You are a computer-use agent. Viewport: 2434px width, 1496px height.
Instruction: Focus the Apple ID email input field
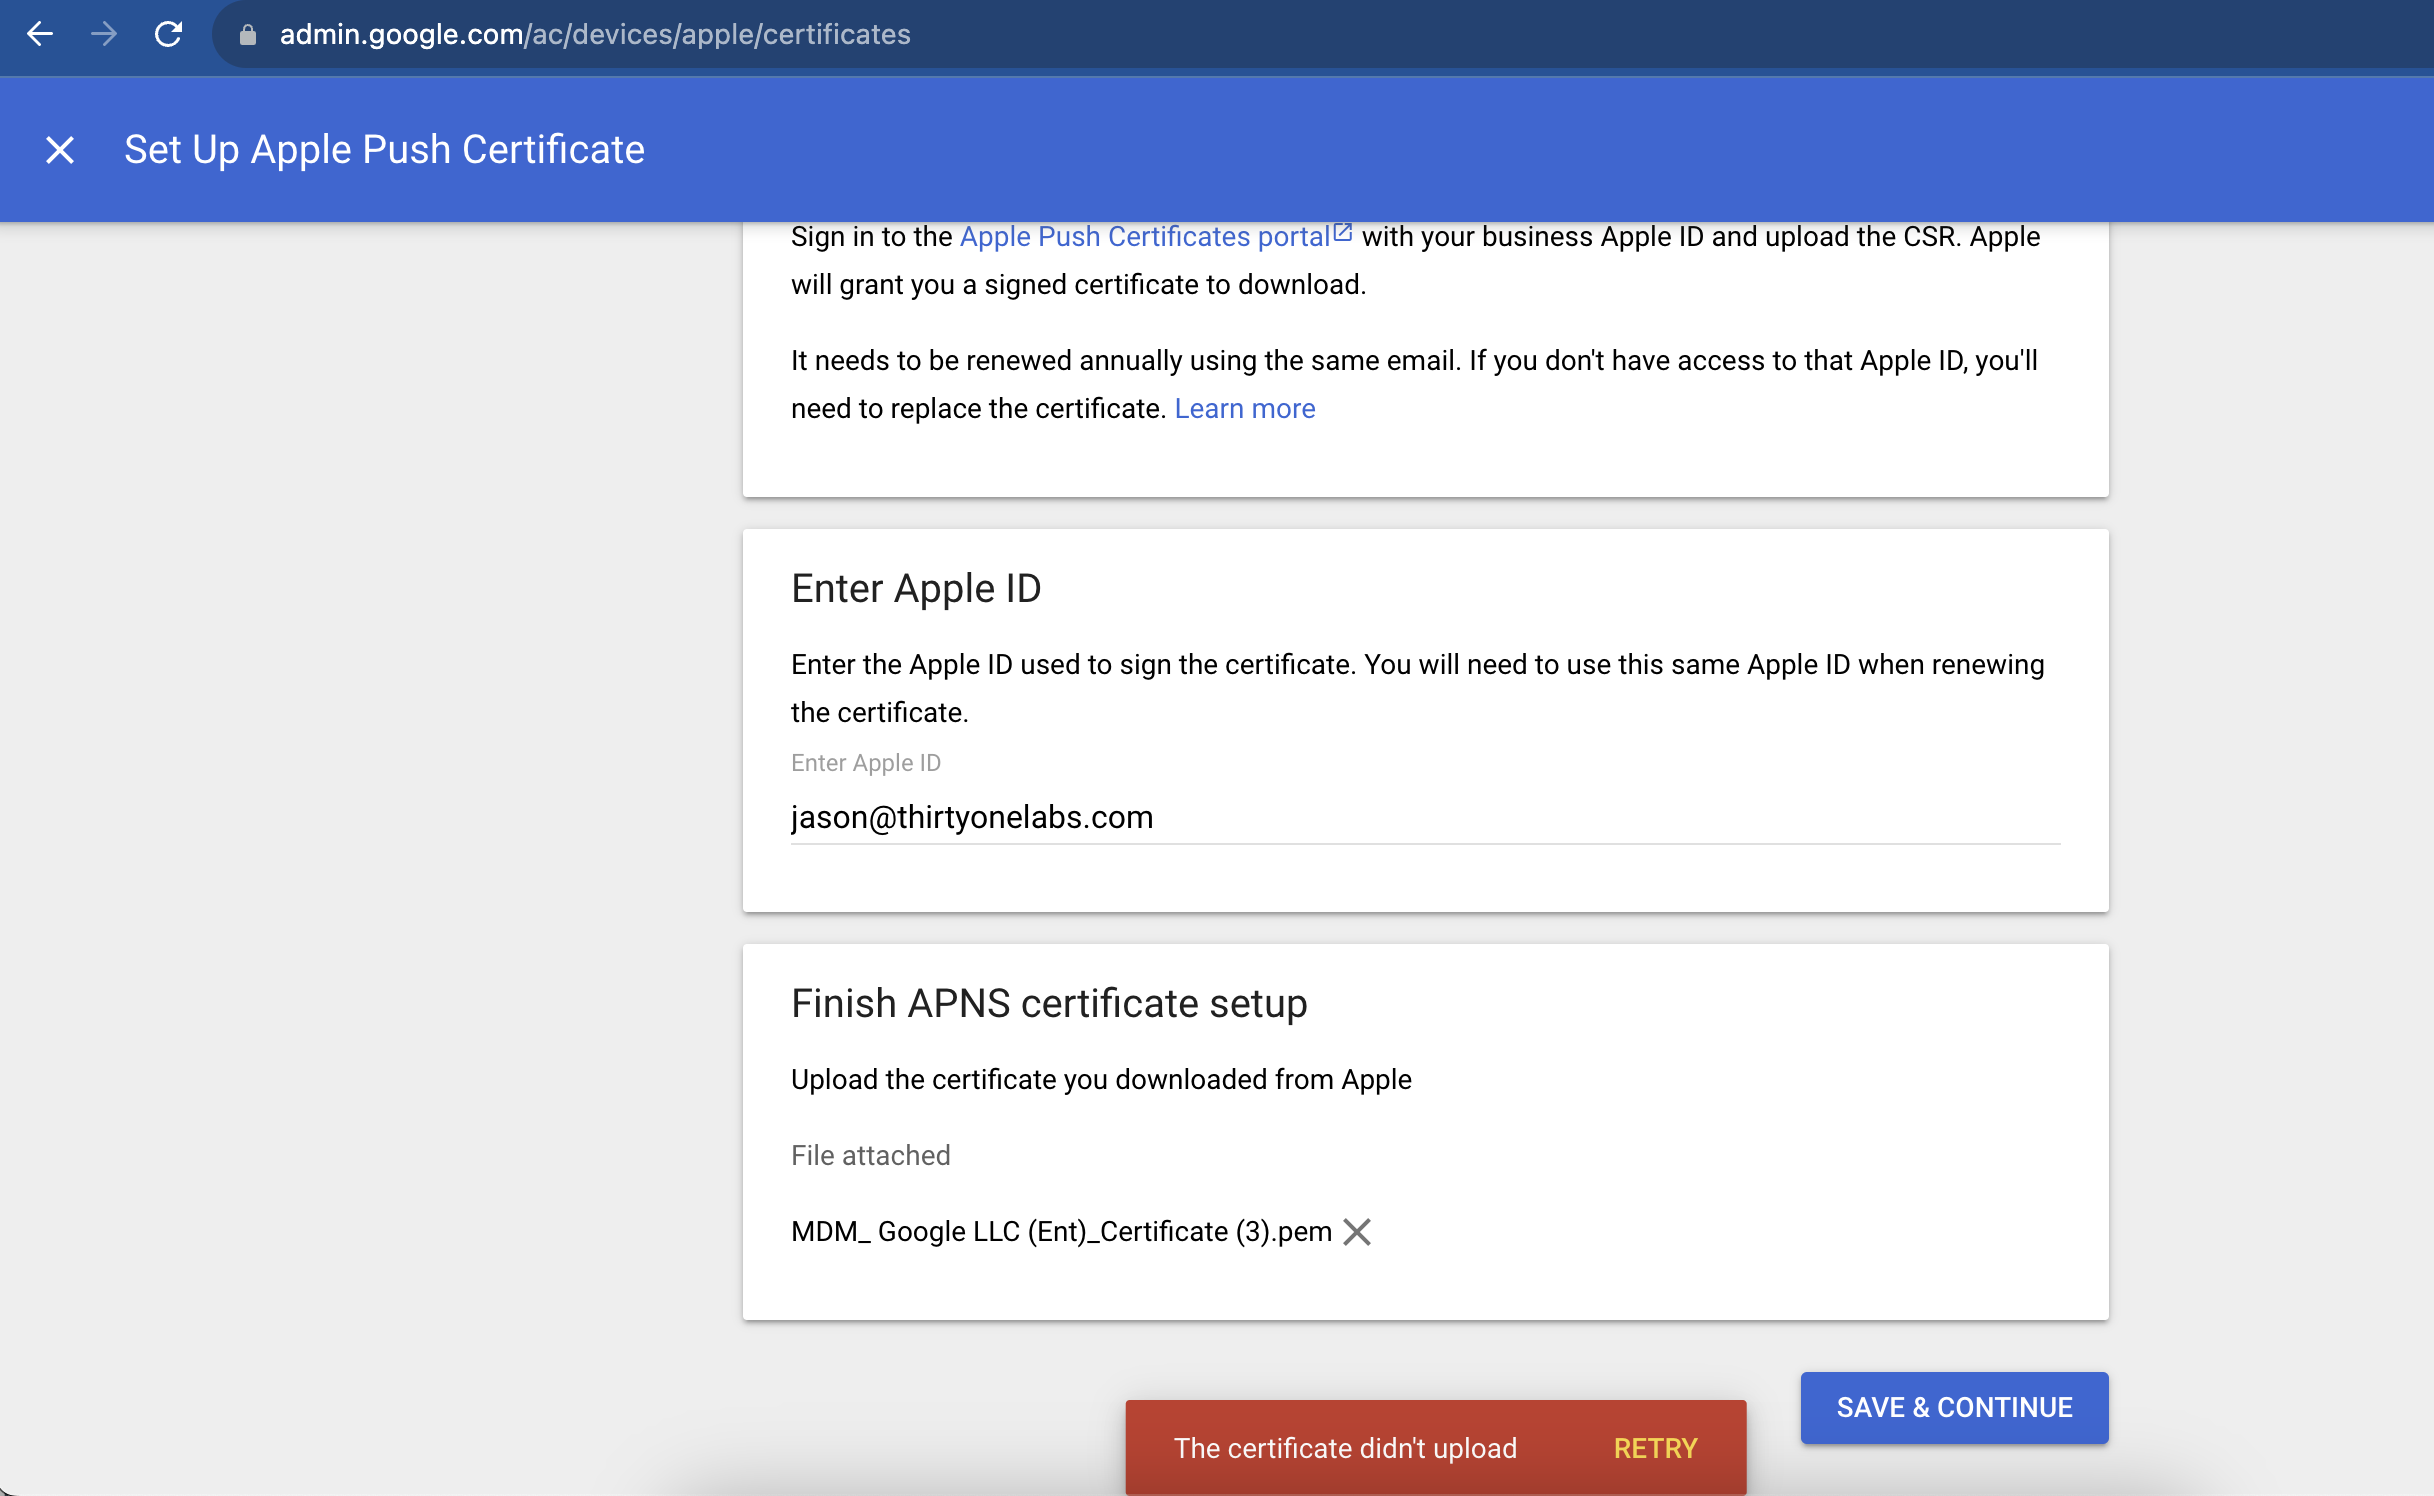(x=1424, y=817)
